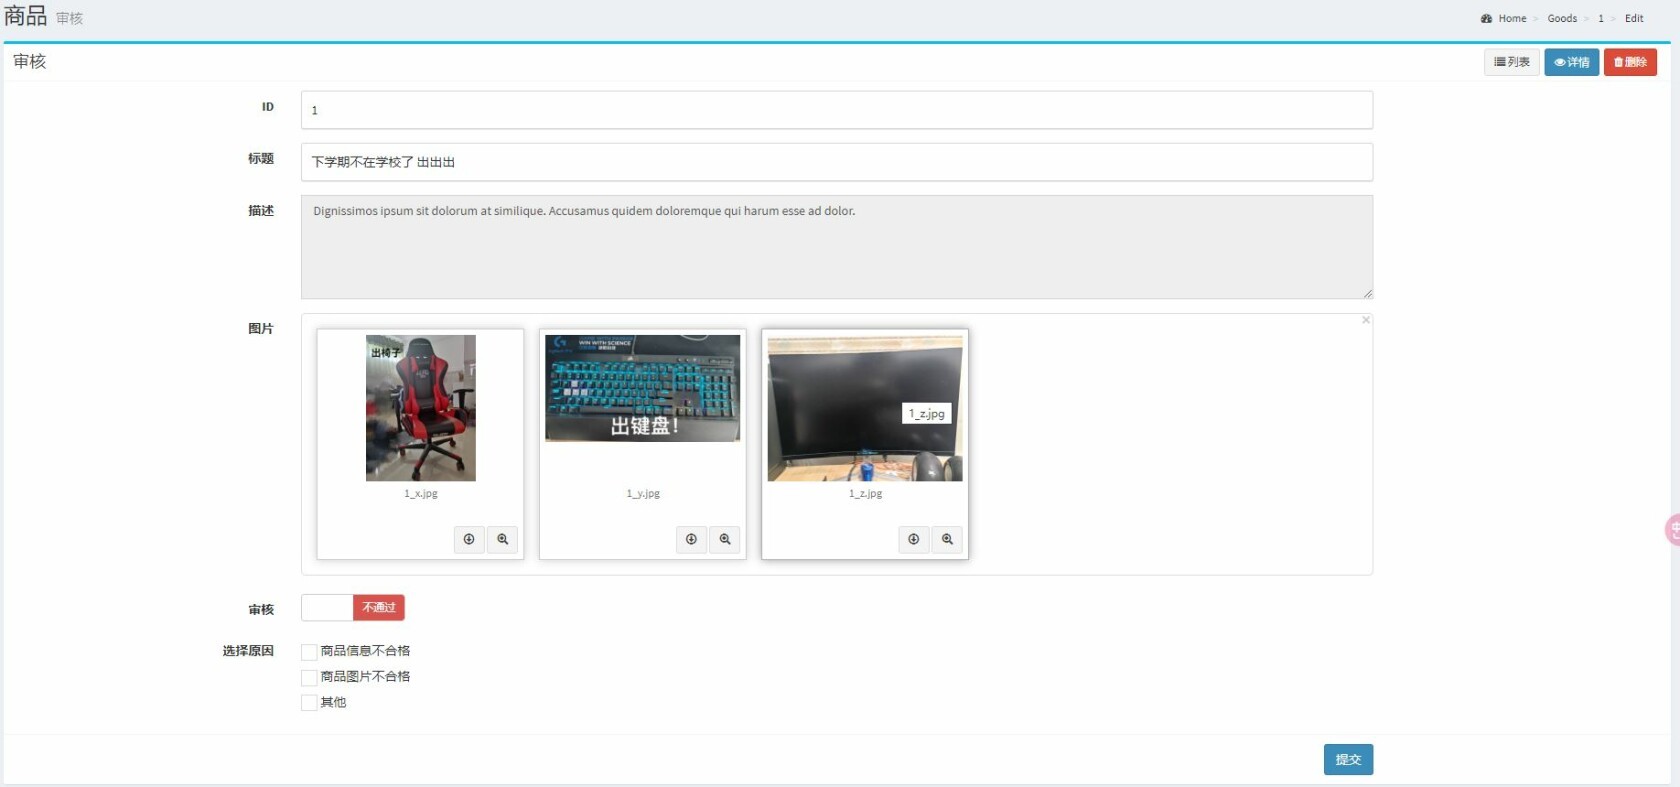Open the 详情 details button
Screen dimensions: 1680x787
[1571, 62]
